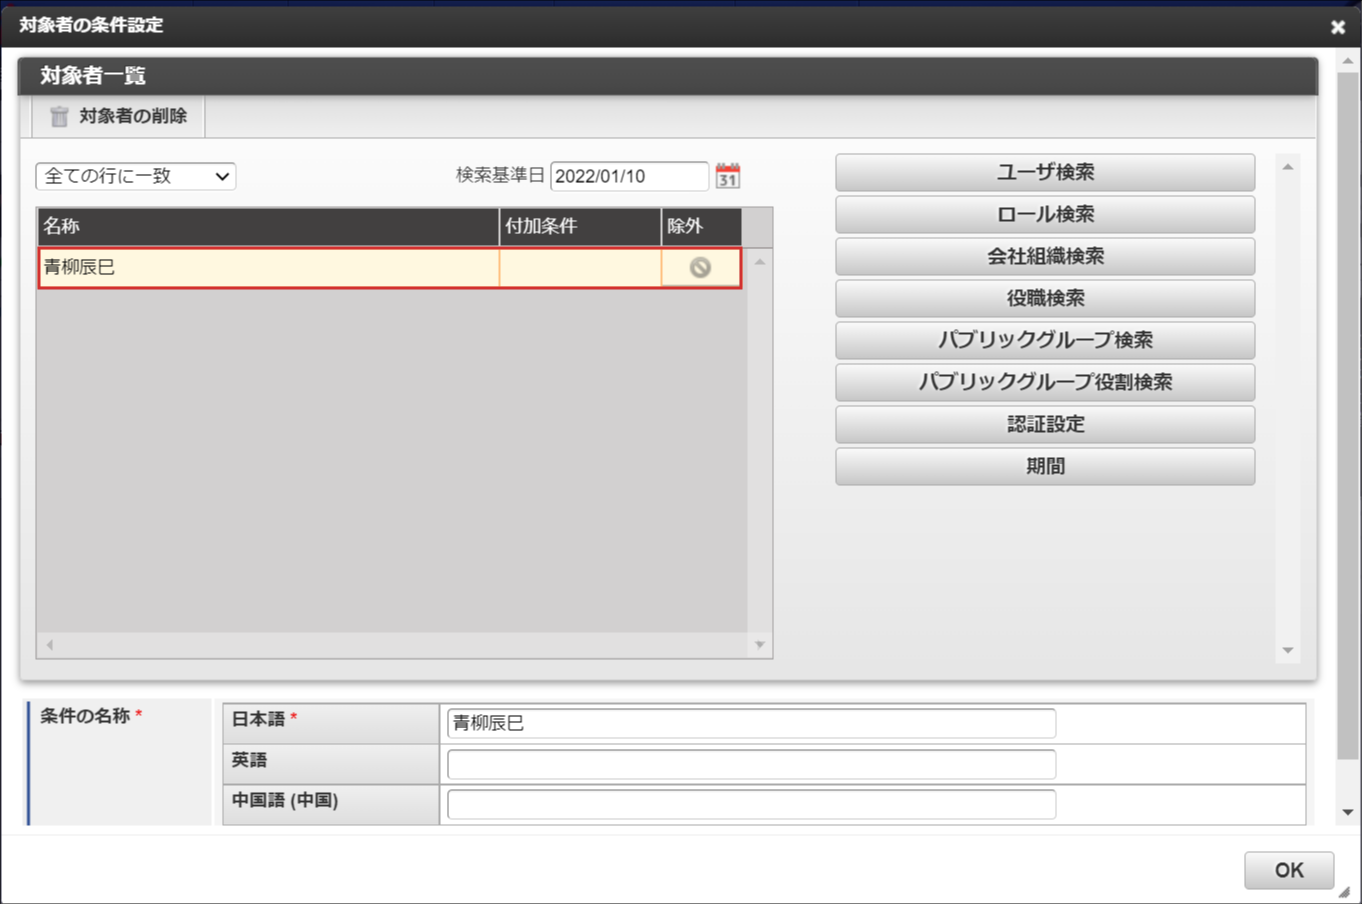This screenshot has height=904, width=1362.
Task: Click the 対象者の削除 toolbar label
Action: [x=133, y=116]
